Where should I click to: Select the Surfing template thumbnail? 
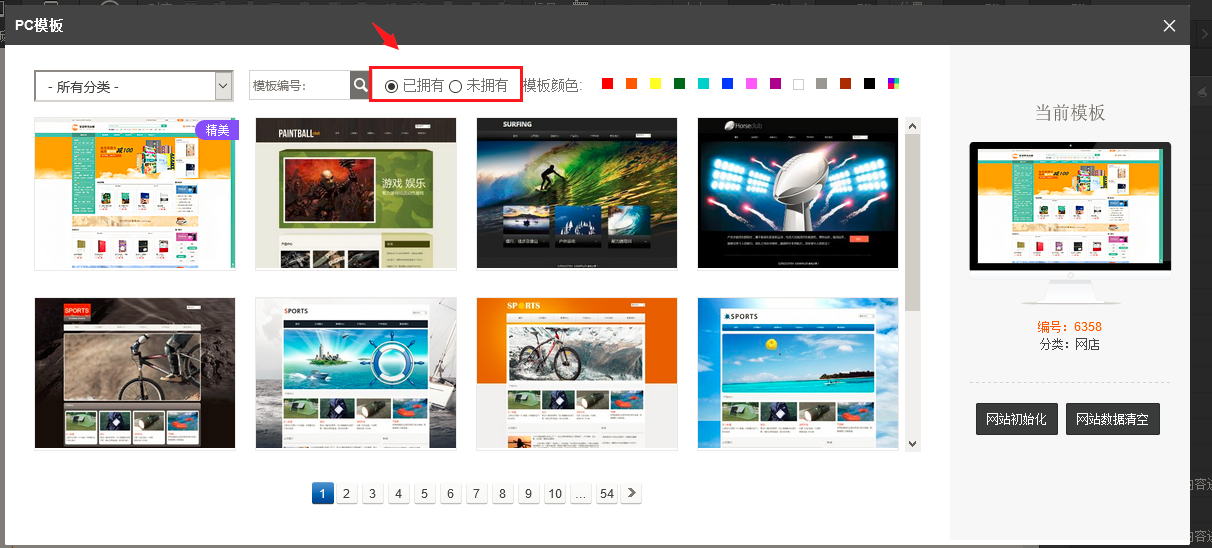tap(577, 193)
